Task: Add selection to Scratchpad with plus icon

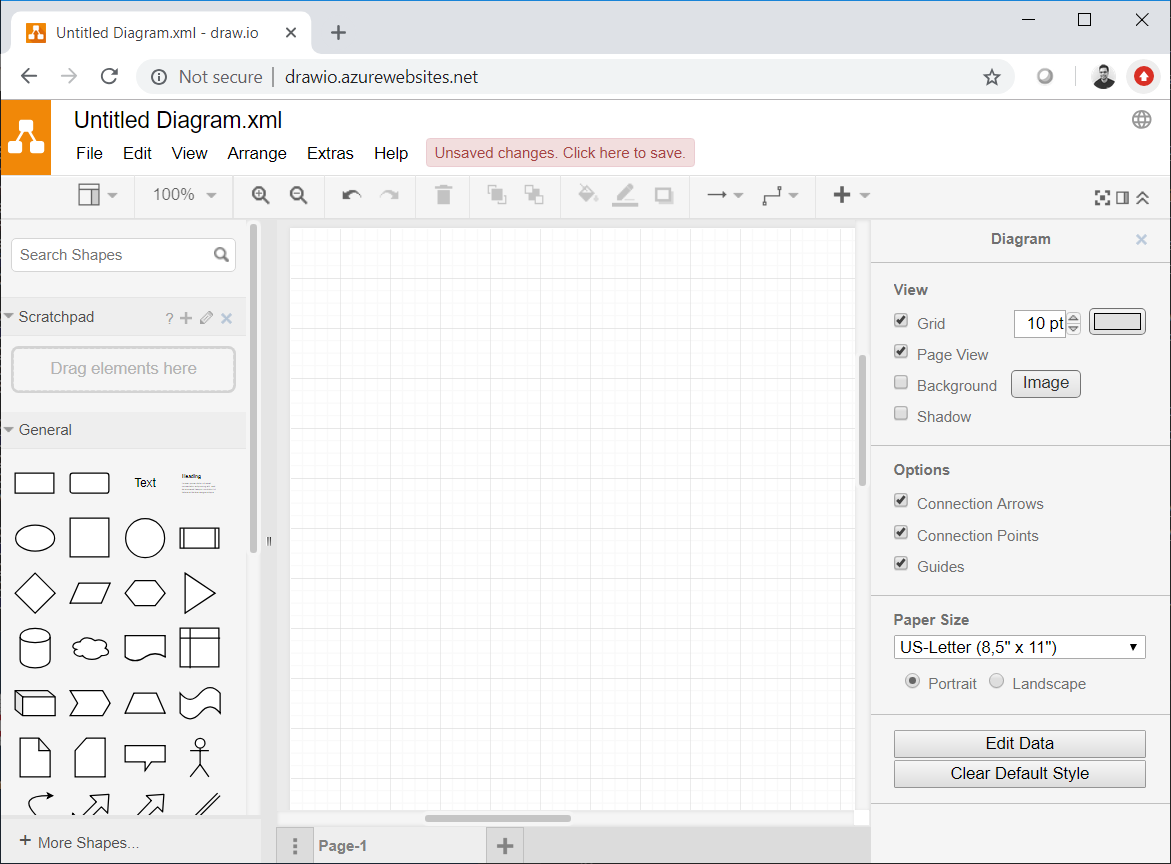Action: pos(186,318)
